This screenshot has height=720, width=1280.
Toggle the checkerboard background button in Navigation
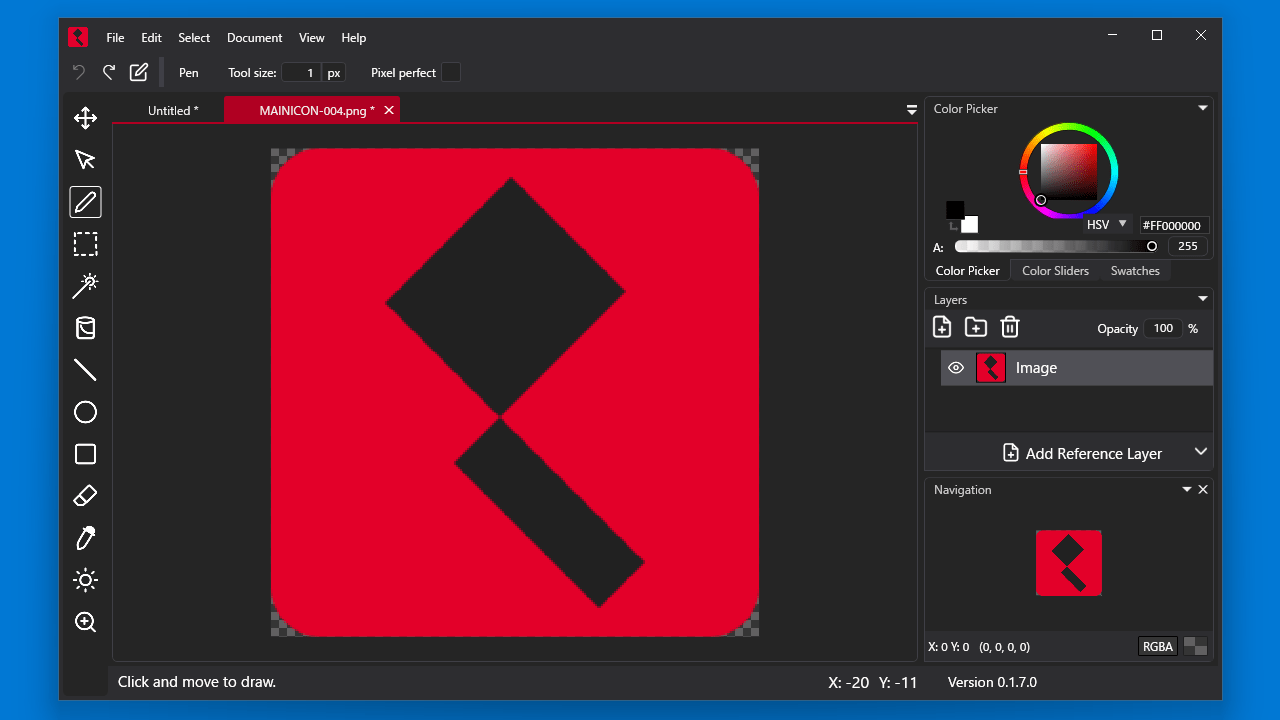(x=1195, y=646)
